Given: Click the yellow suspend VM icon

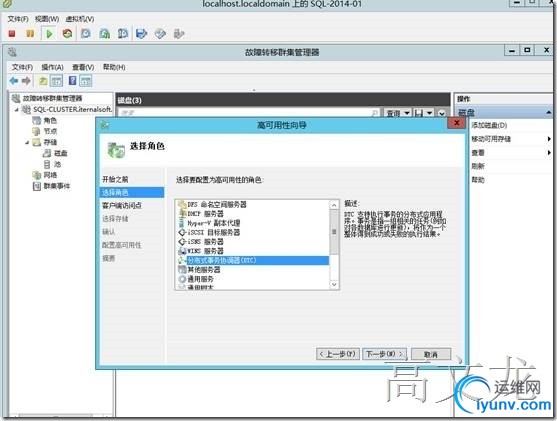Looking at the screenshot, I should click(30, 34).
